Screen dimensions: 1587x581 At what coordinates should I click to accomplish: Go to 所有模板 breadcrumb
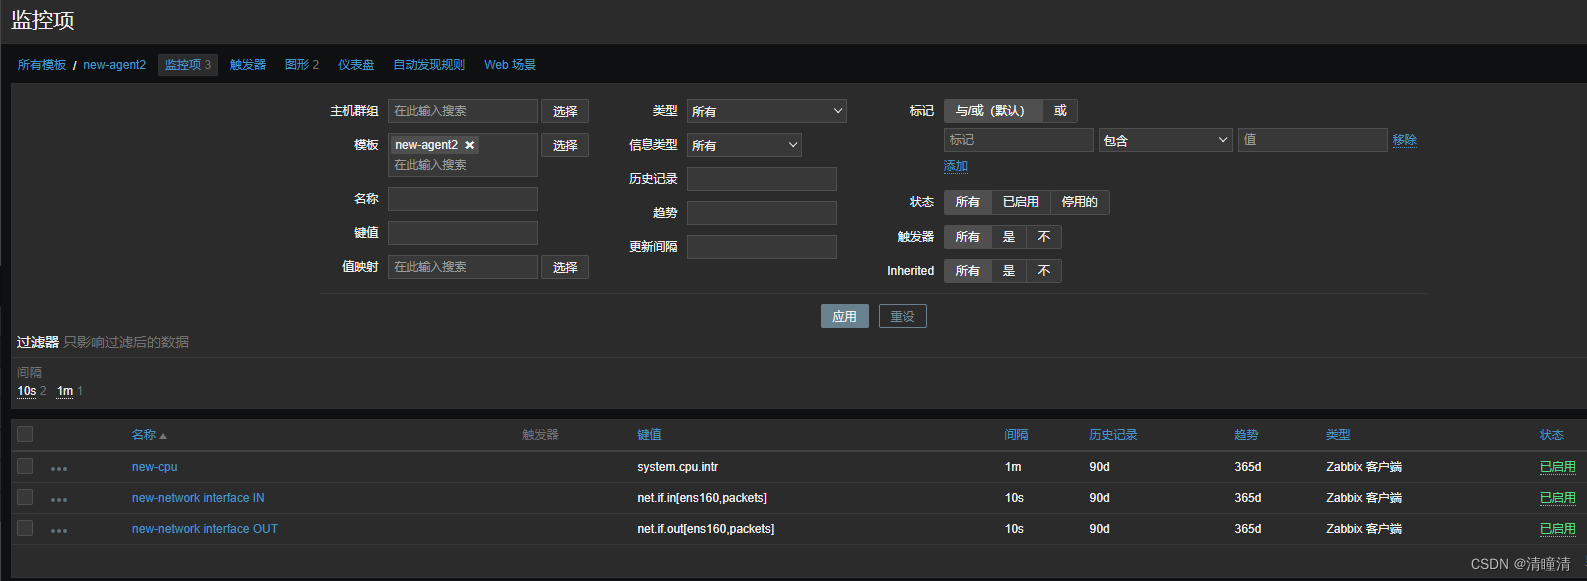tap(42, 65)
